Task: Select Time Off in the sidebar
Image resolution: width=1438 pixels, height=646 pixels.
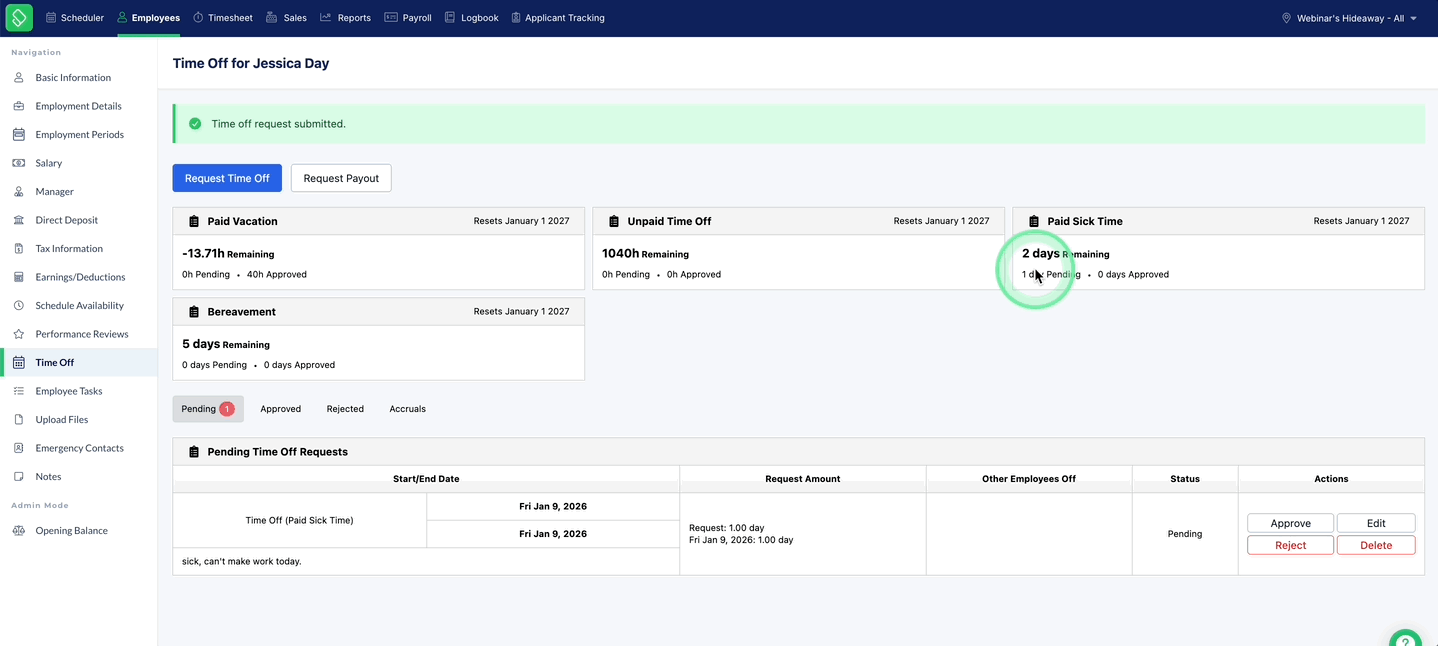Action: click(x=79, y=363)
